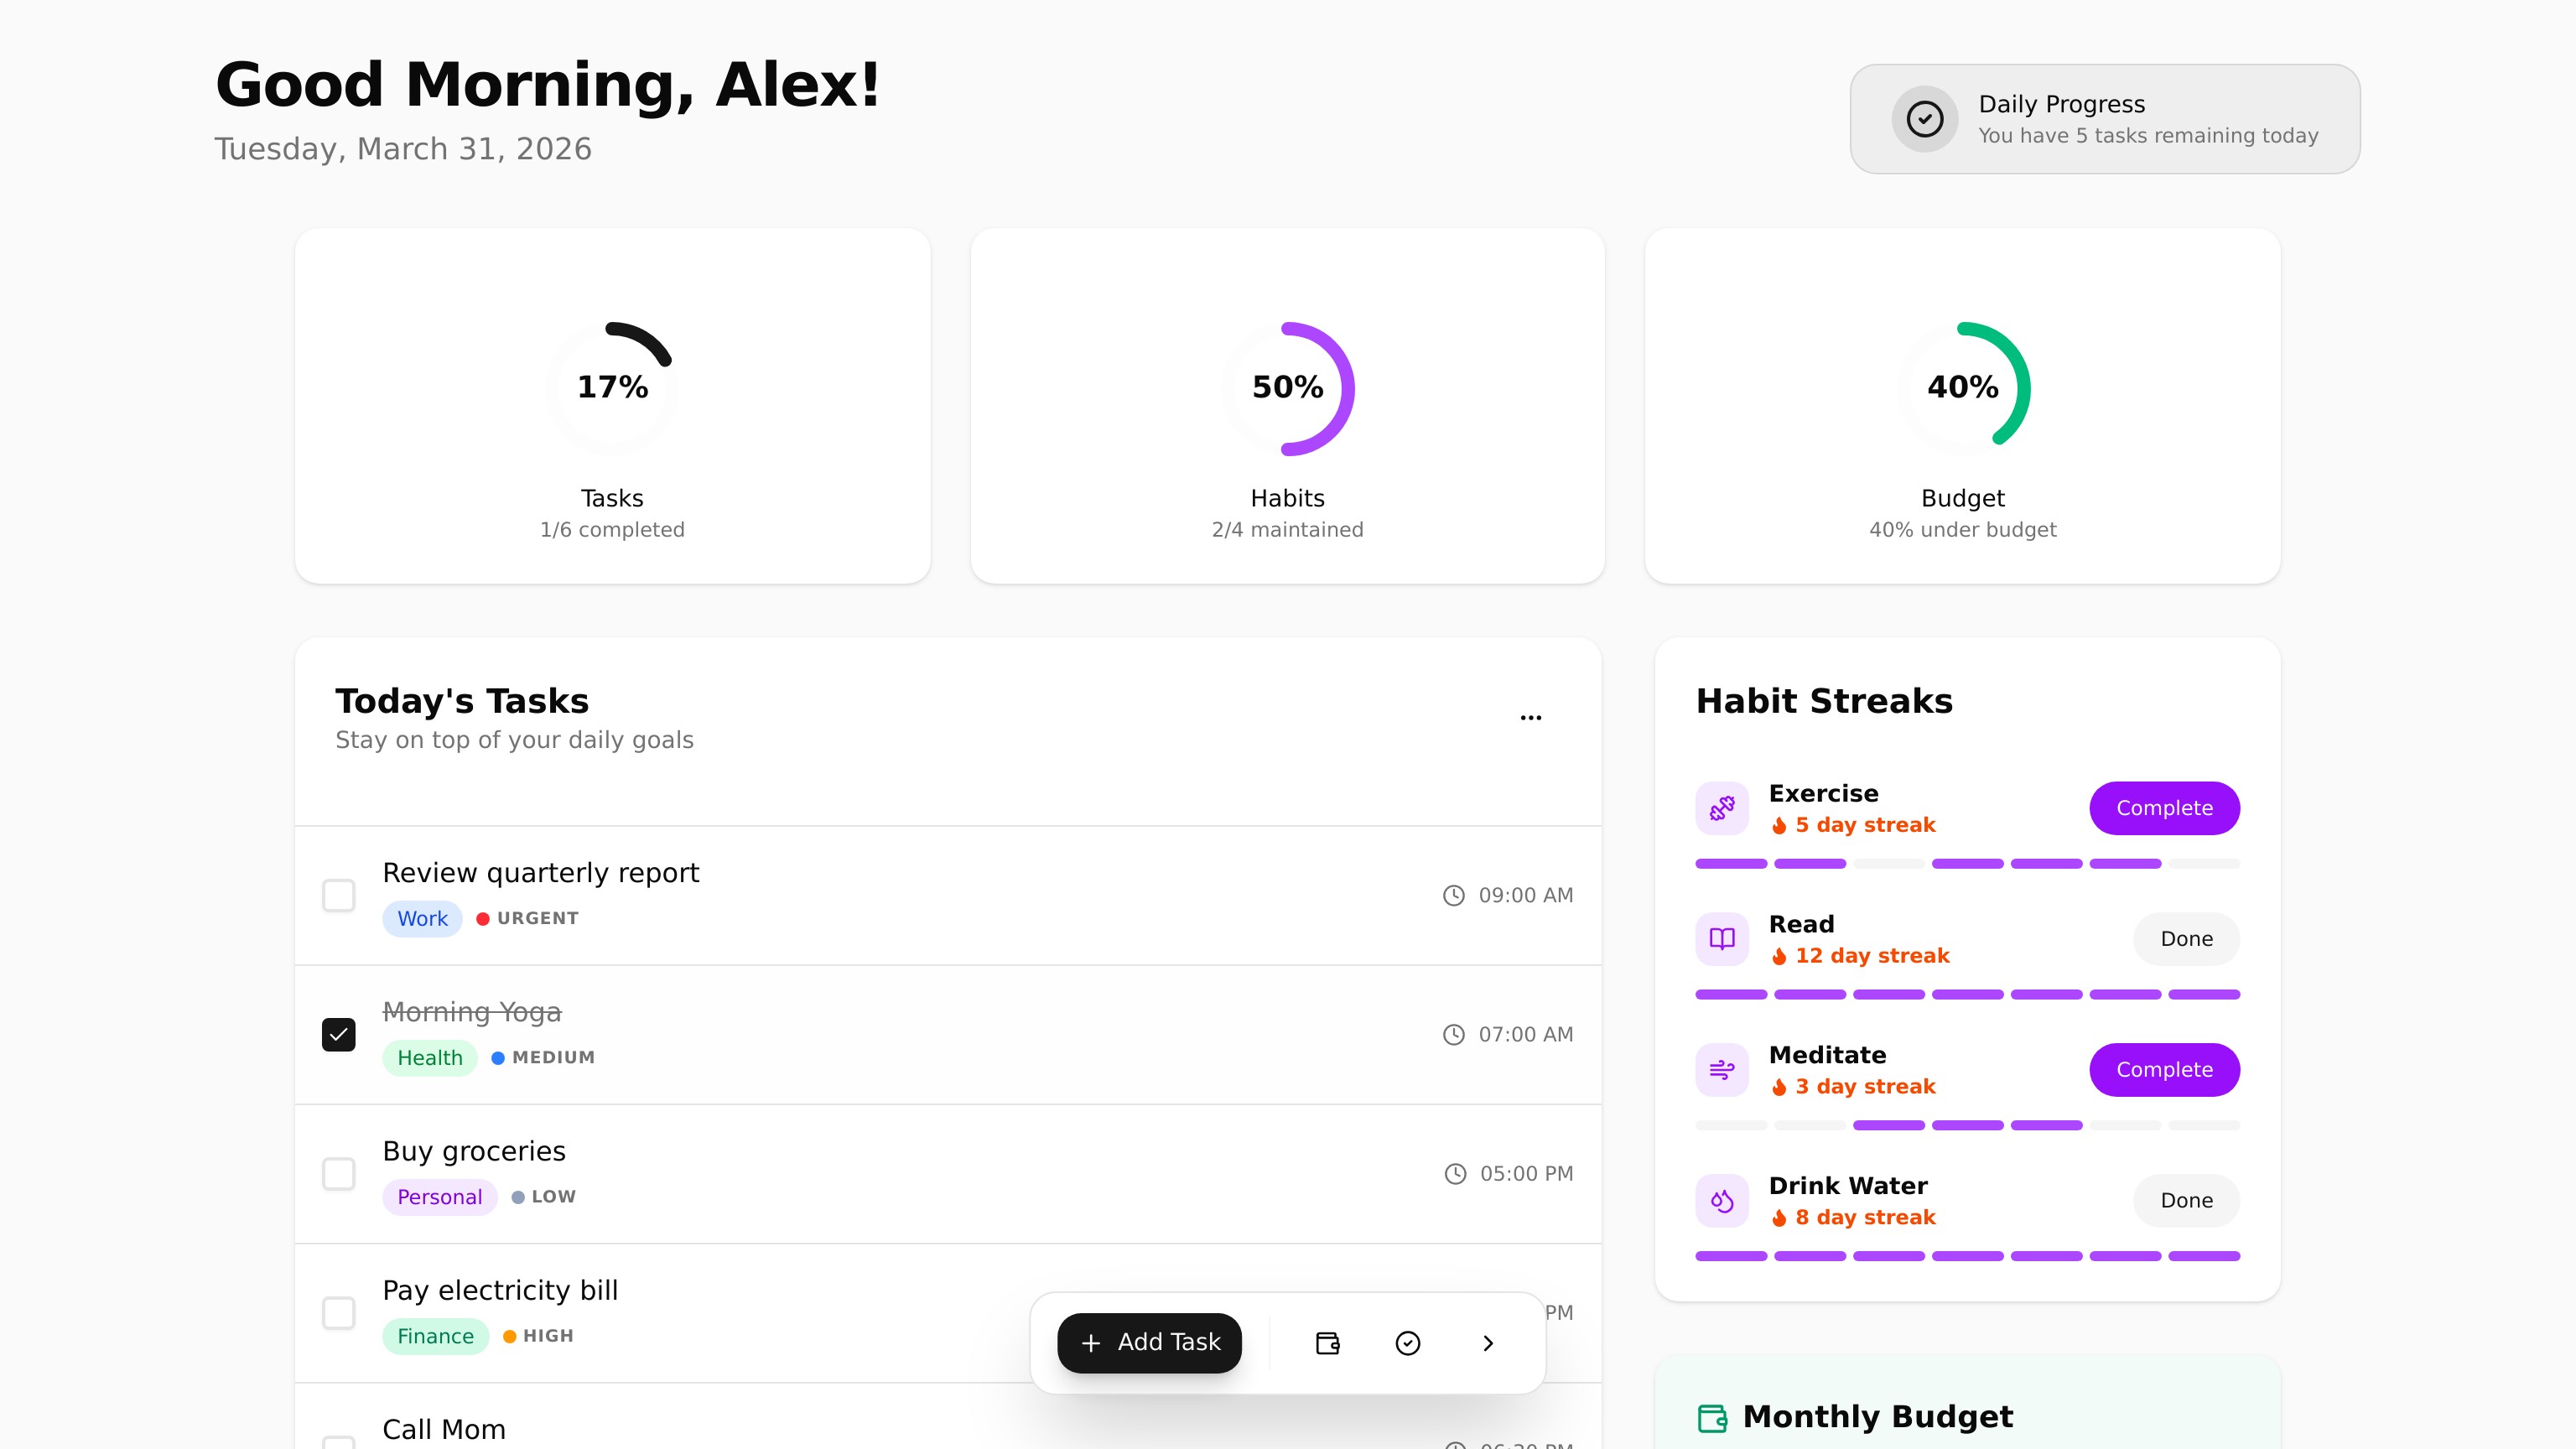The height and width of the screenshot is (1449, 2576).
Task: Click the Add Task button
Action: tap(1149, 1343)
